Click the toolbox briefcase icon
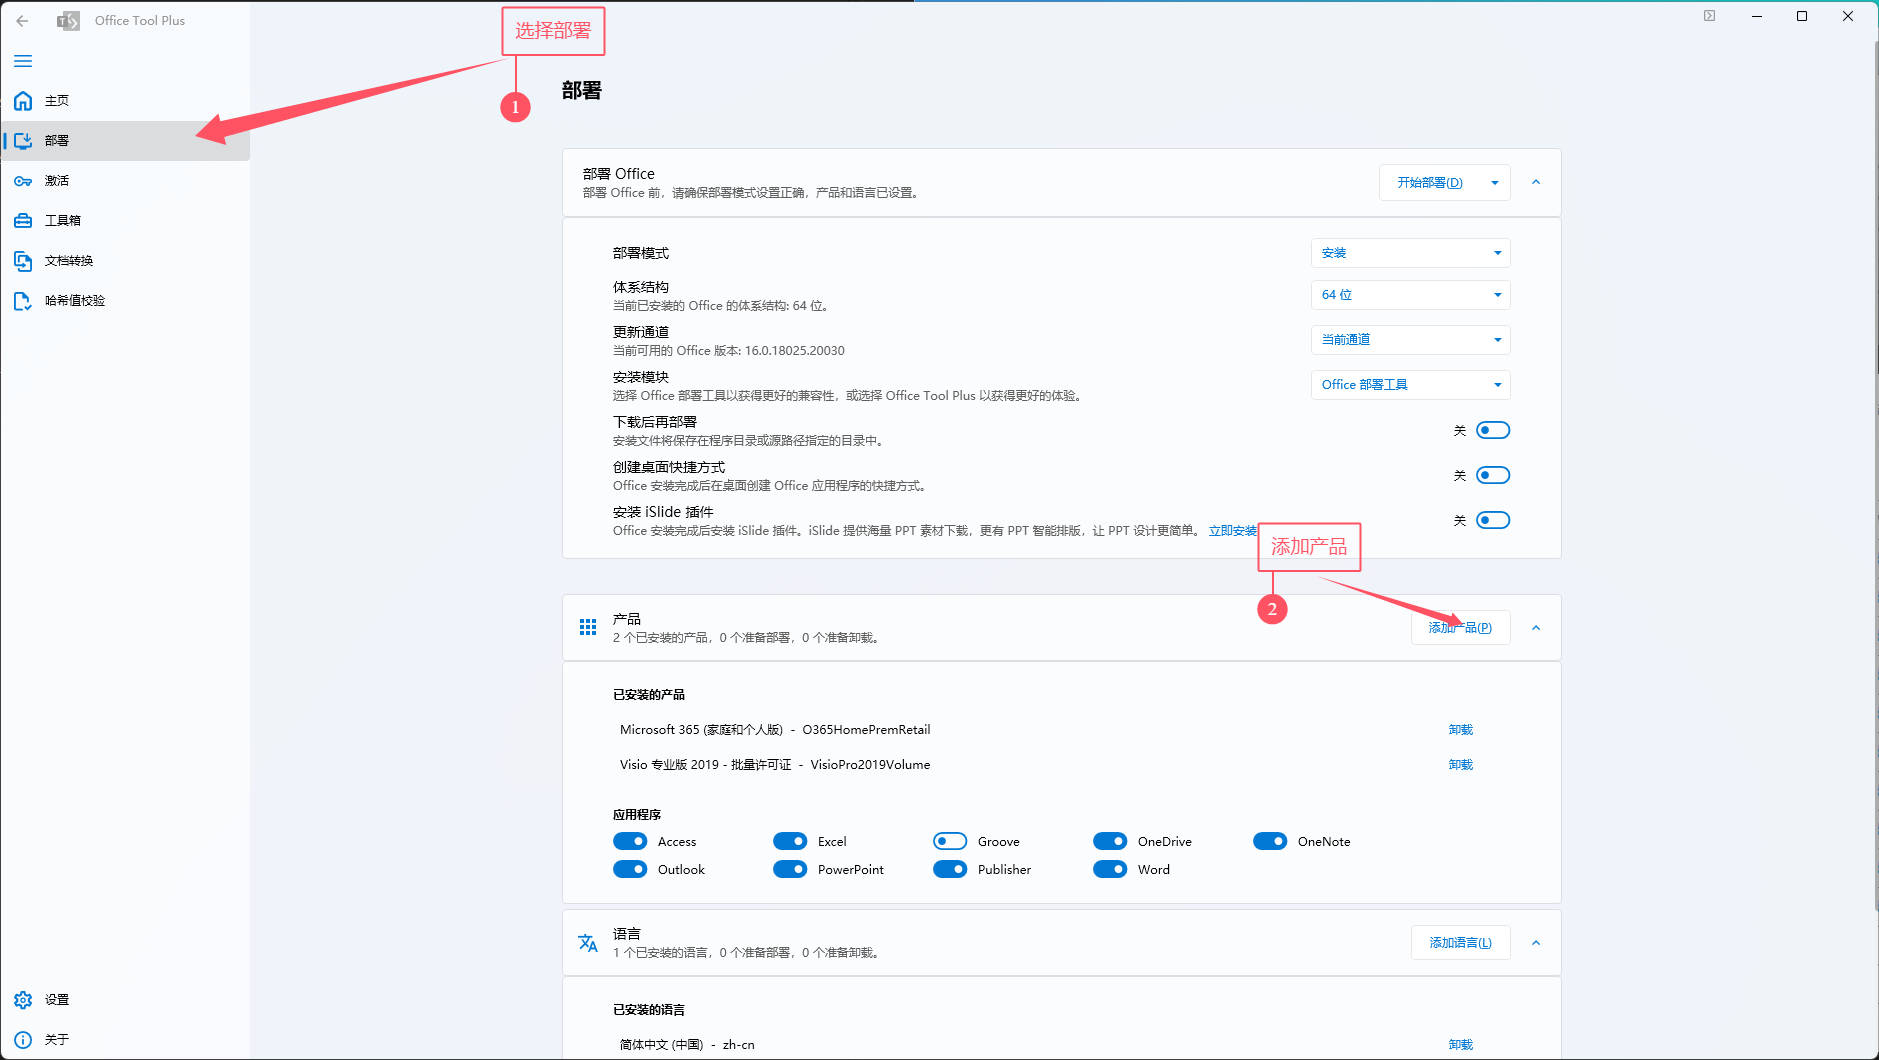 (23, 221)
